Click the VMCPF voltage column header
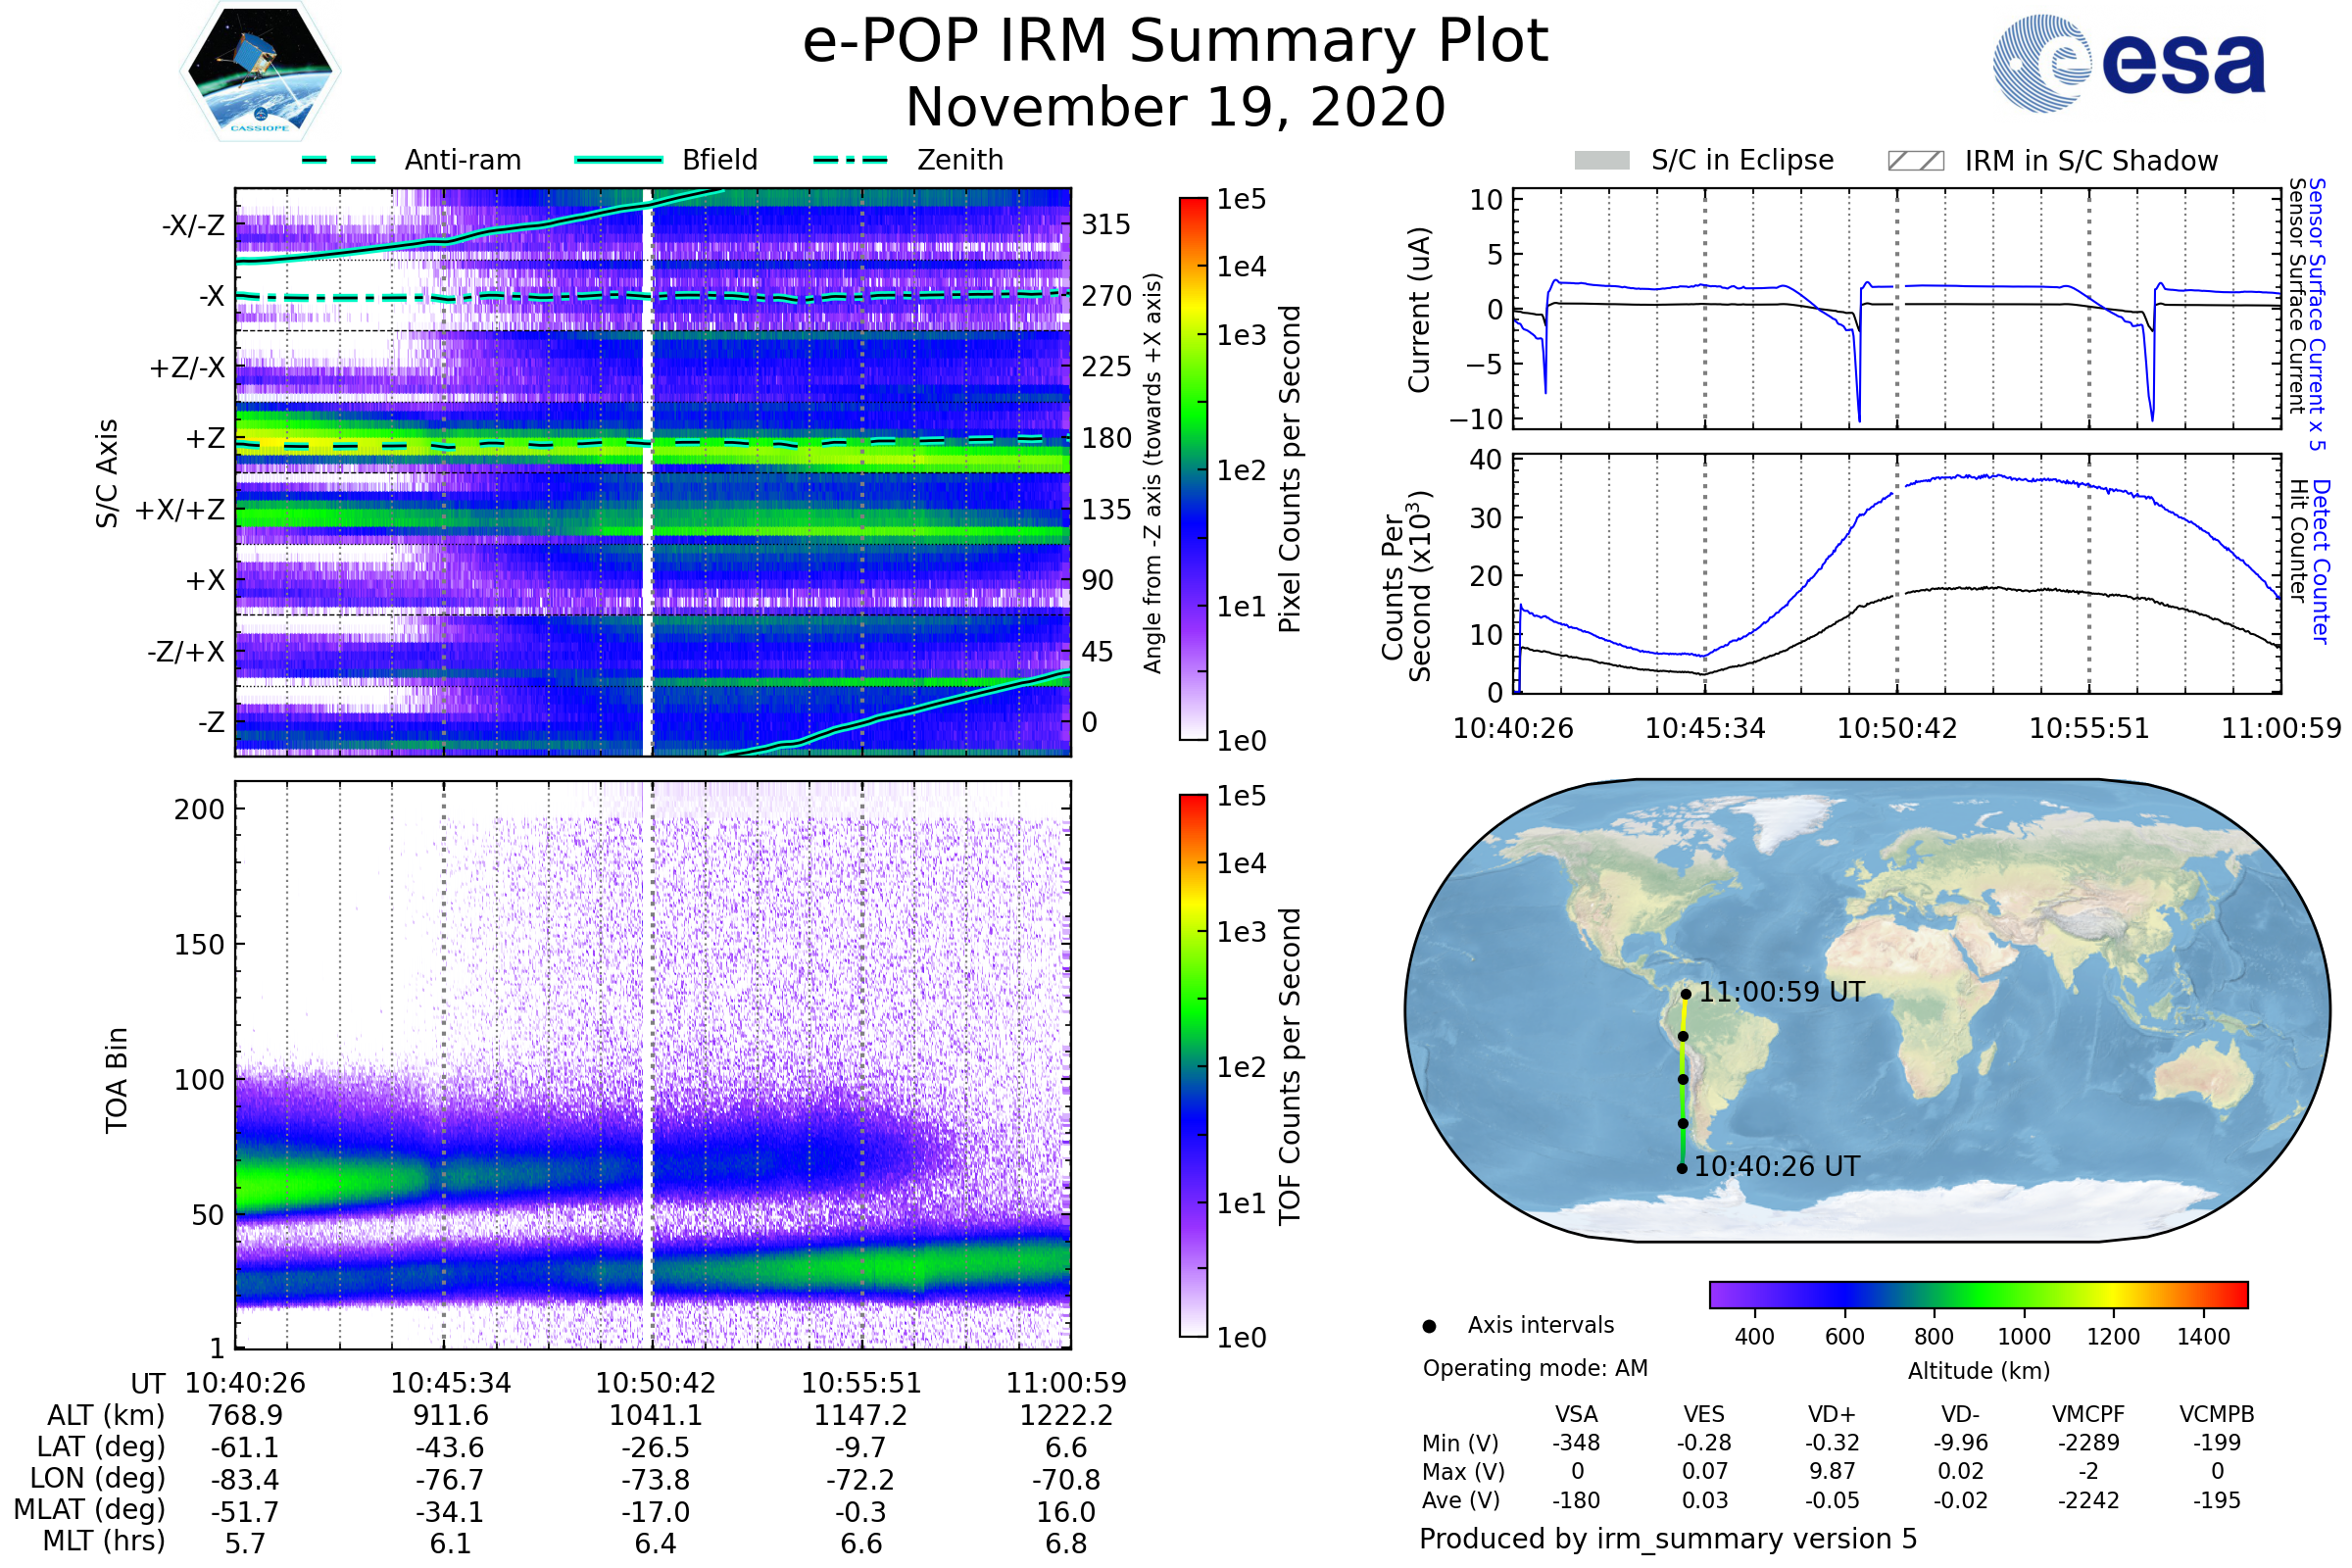 click(2087, 1414)
